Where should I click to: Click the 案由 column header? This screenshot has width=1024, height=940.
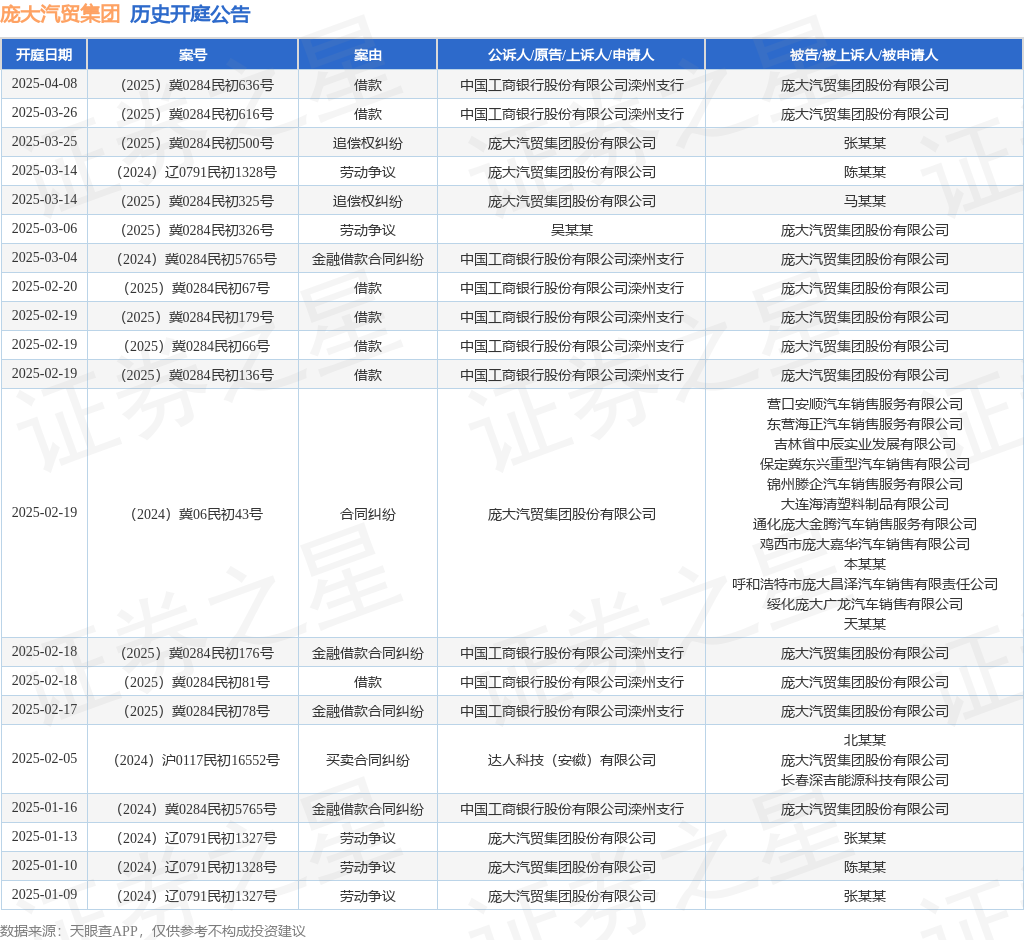coord(368,55)
